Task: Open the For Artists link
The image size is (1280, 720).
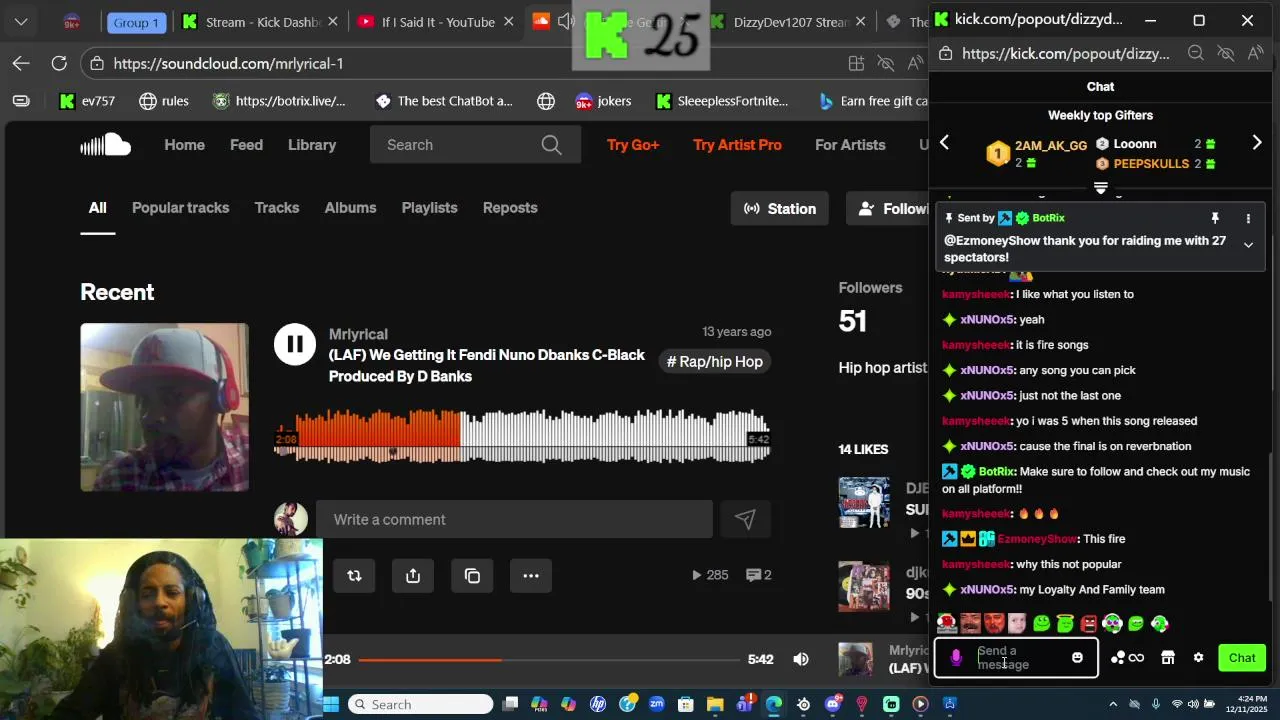Action: pos(850,145)
